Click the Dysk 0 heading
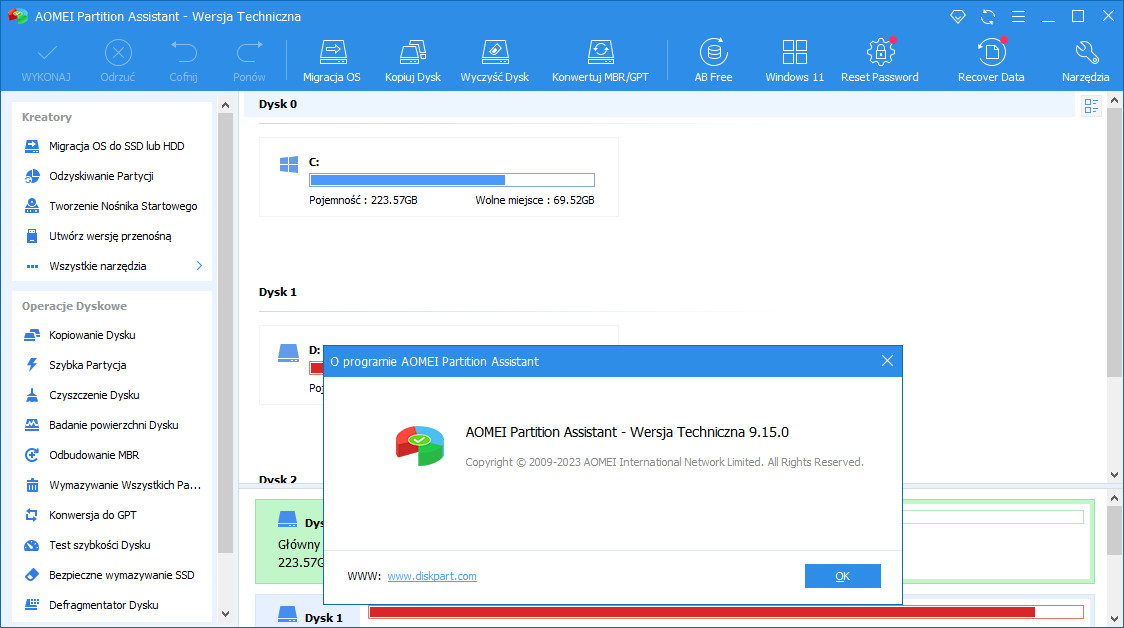Image resolution: width=1124 pixels, height=628 pixels. (278, 105)
